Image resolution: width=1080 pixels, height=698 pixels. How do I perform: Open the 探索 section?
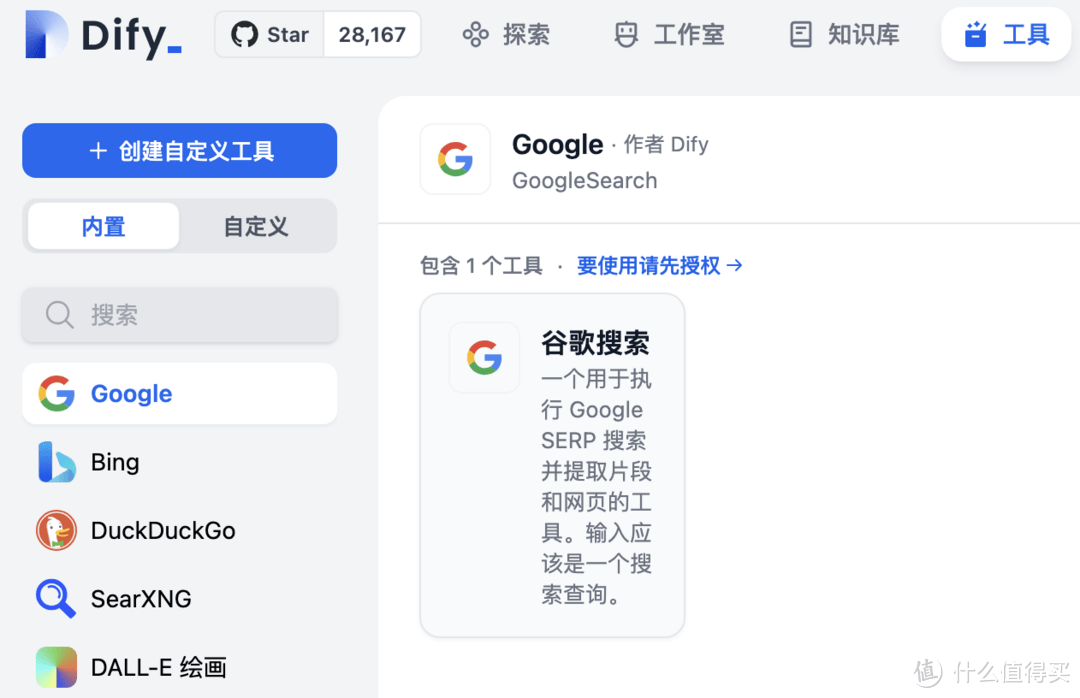505,34
